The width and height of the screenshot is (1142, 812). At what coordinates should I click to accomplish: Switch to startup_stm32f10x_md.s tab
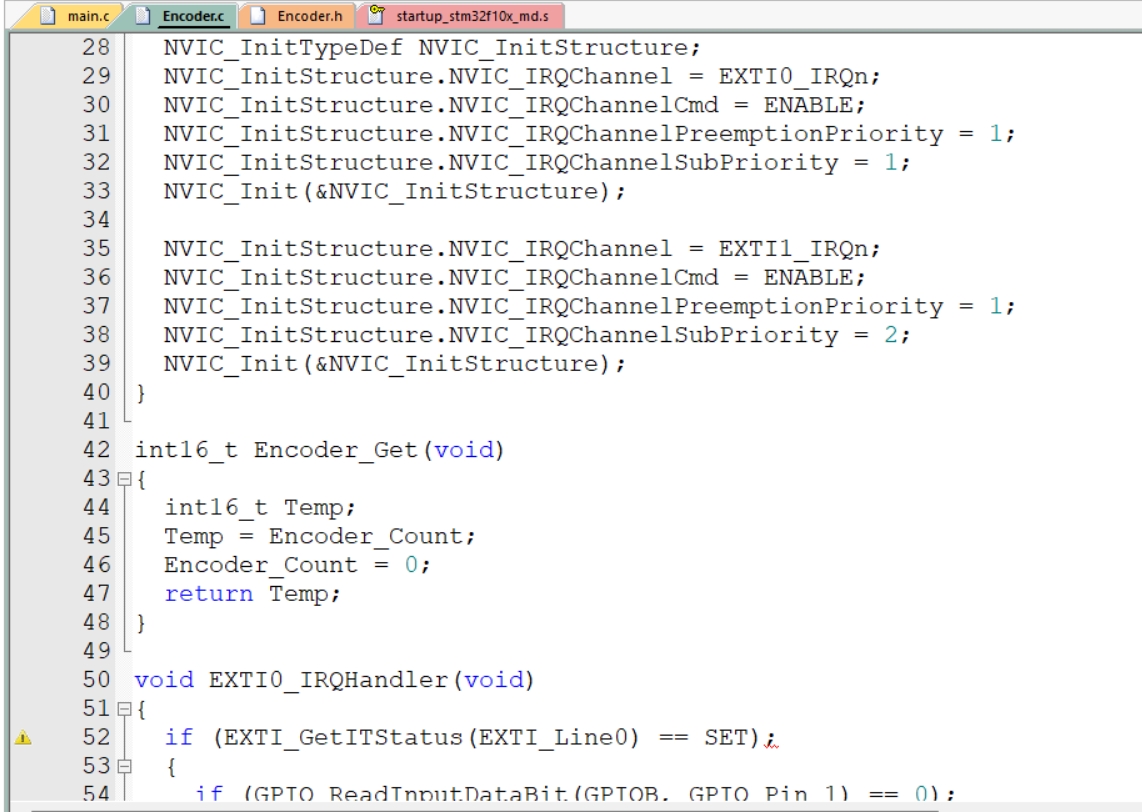point(460,15)
